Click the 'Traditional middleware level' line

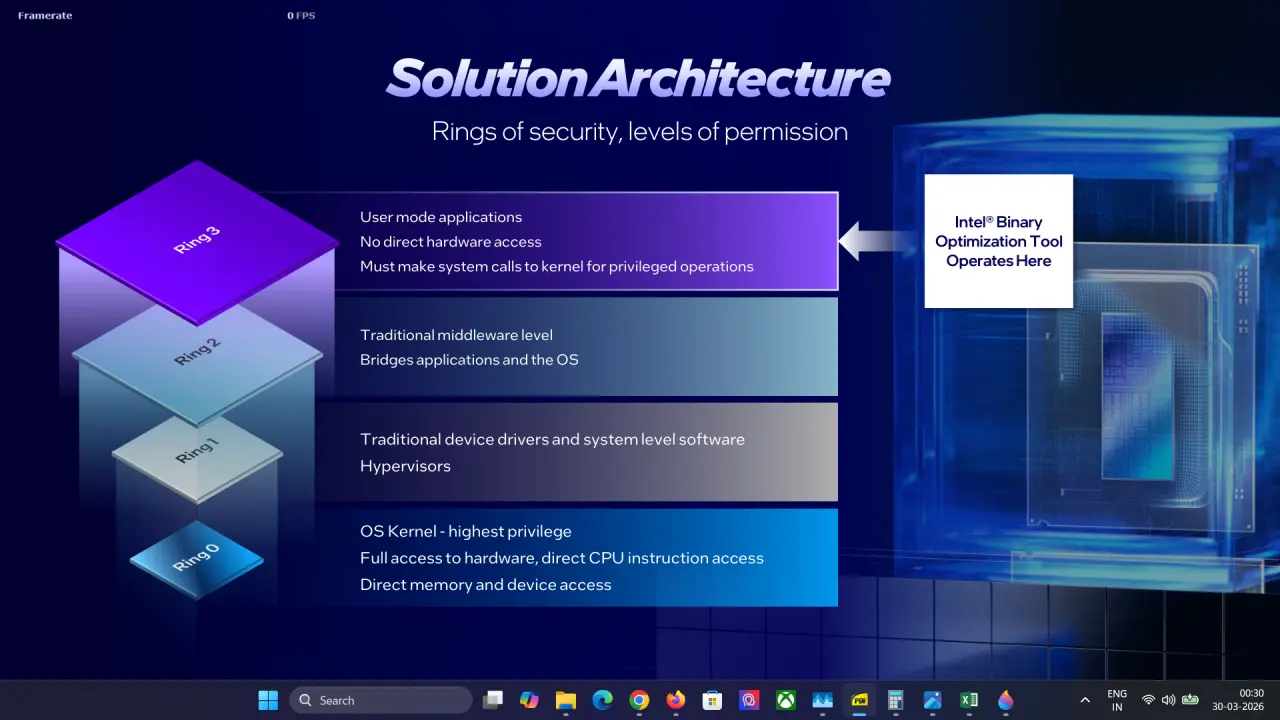pos(456,335)
